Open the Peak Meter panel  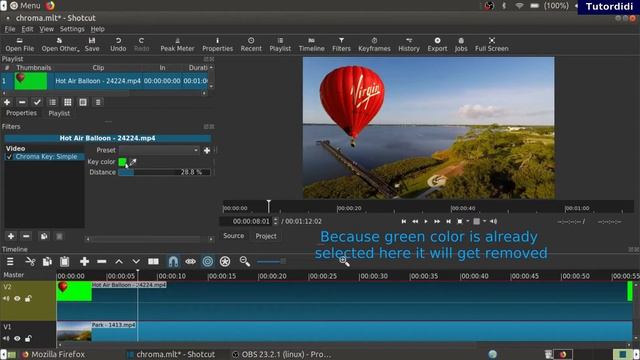tap(177, 44)
